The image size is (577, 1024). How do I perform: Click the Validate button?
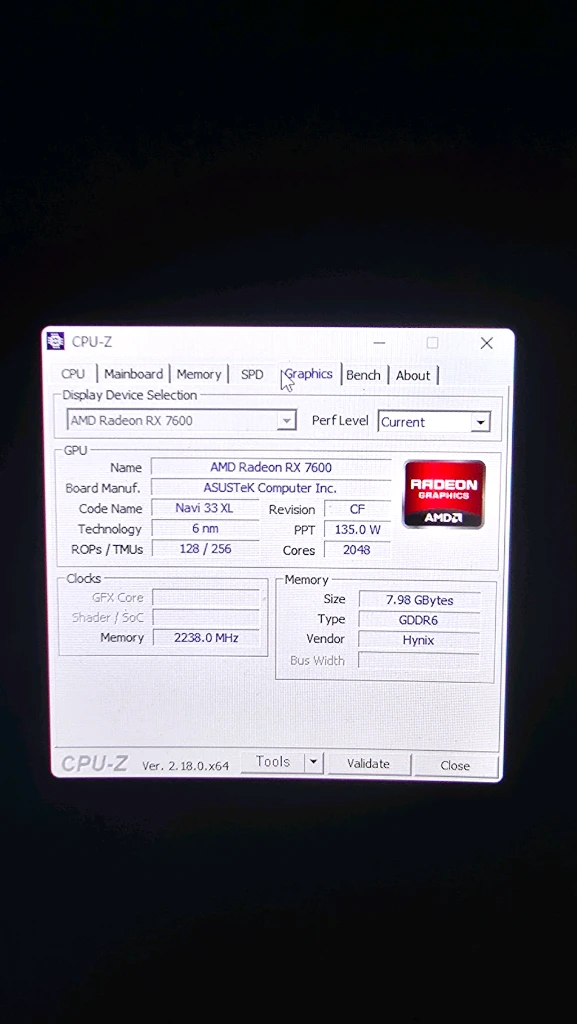(x=369, y=764)
